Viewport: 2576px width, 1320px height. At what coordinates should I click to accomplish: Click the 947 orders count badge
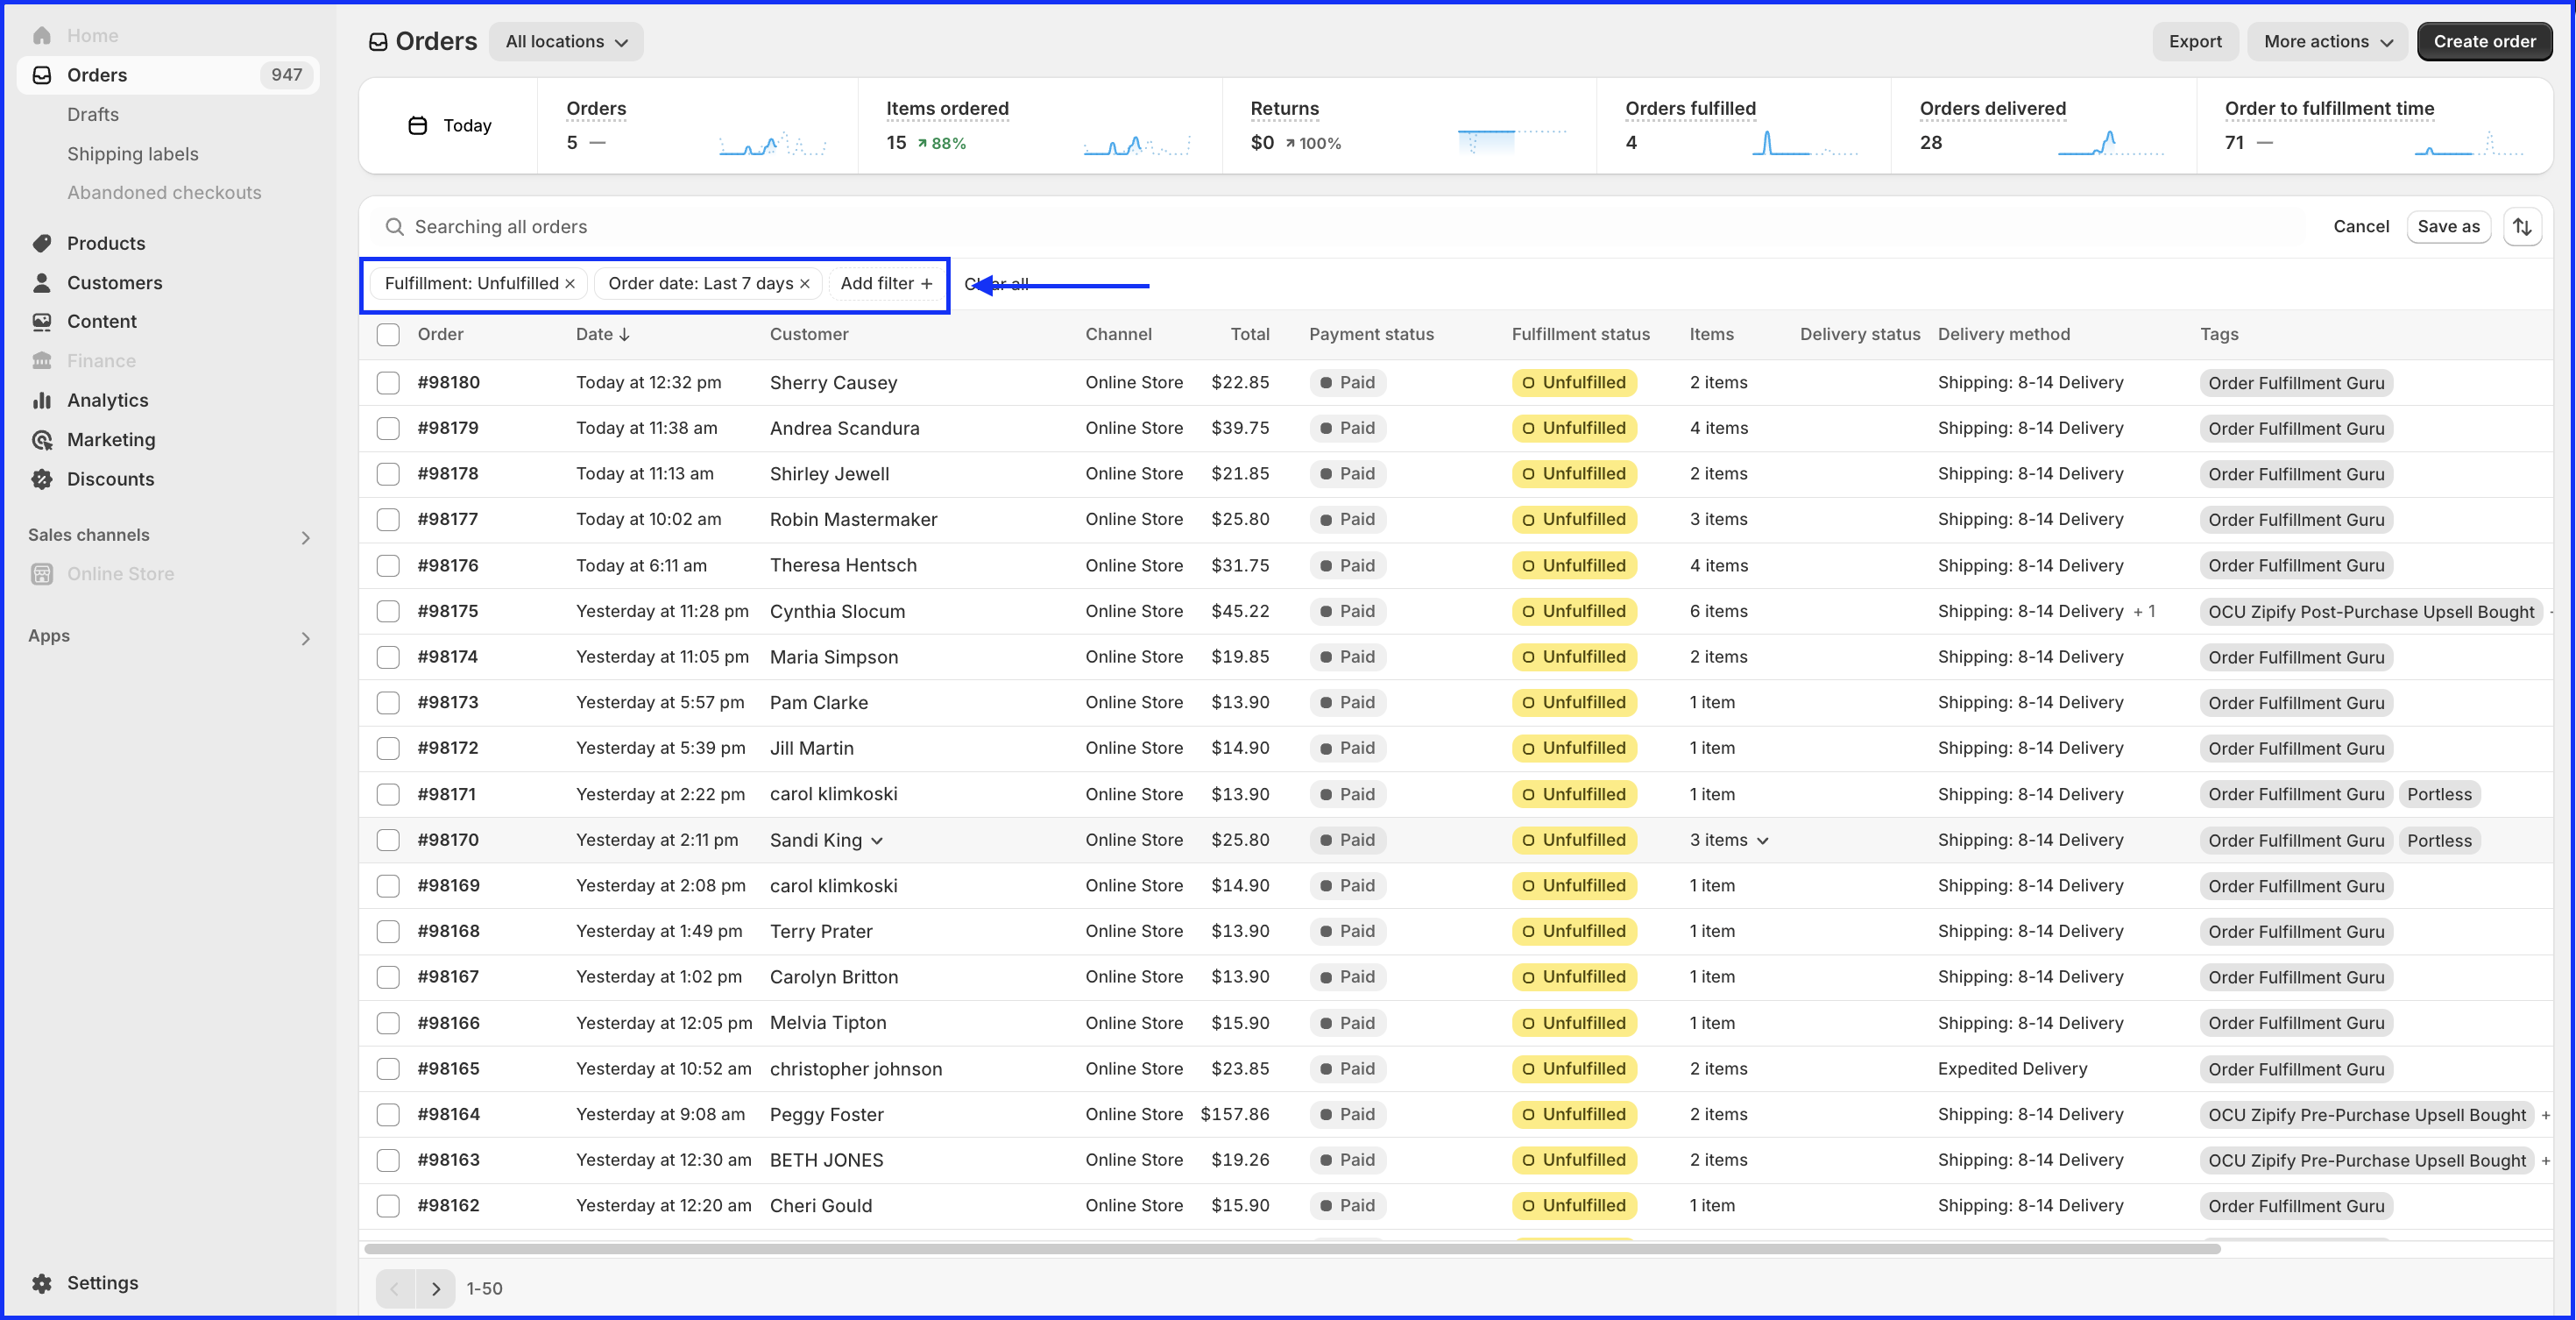tap(286, 75)
